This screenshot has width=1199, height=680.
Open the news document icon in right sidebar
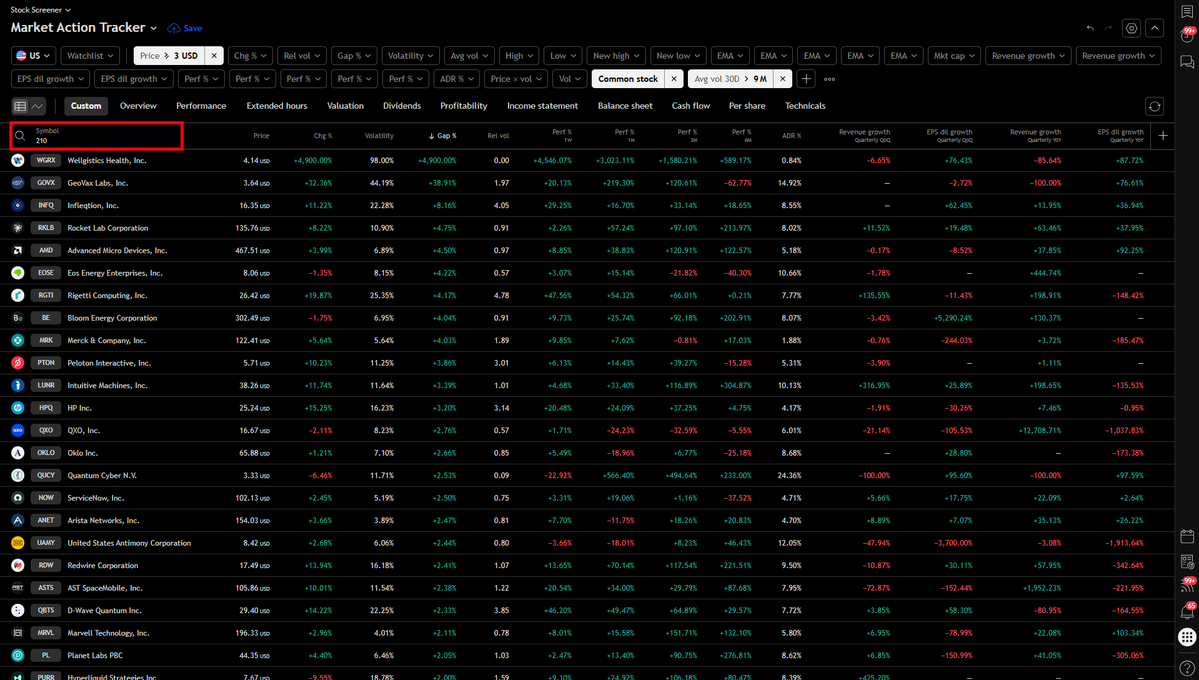[x=1187, y=562]
